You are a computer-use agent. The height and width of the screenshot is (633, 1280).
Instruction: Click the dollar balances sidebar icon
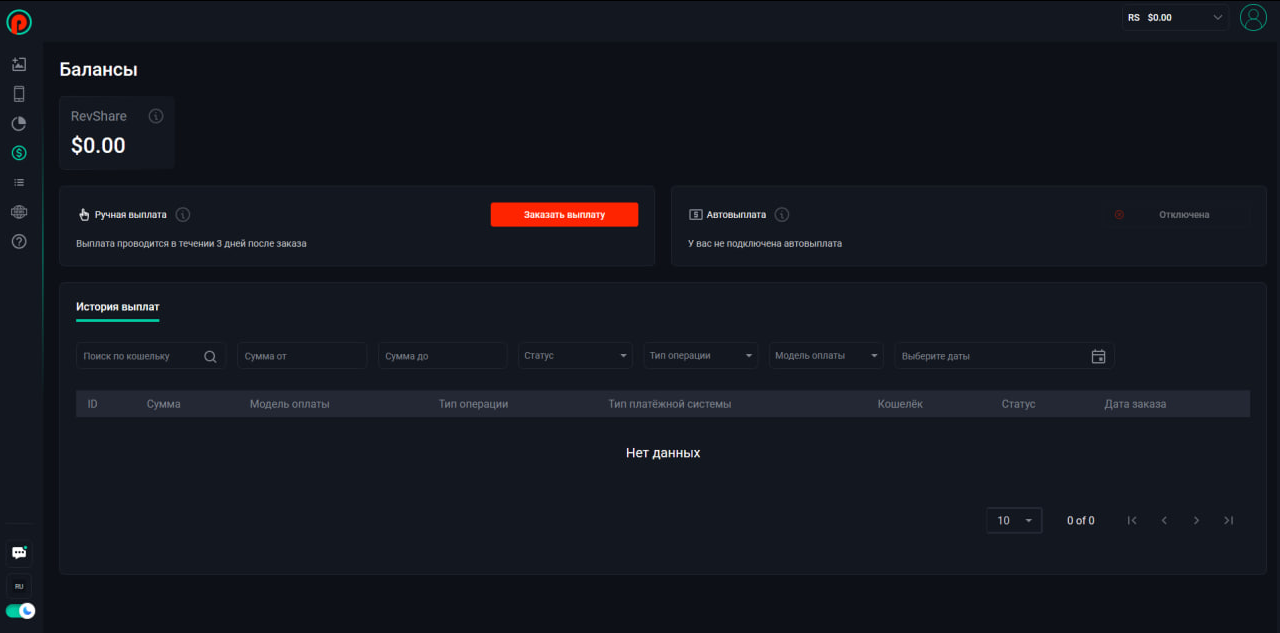click(x=19, y=153)
